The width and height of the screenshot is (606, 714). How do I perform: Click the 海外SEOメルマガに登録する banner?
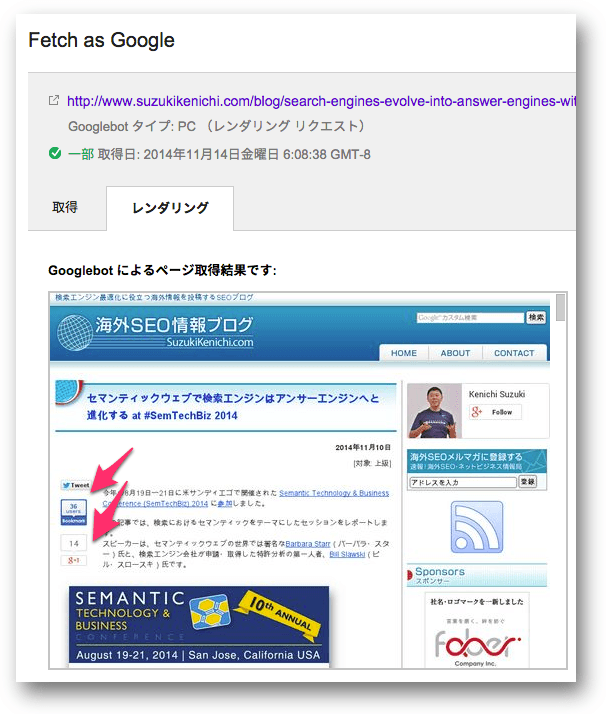(477, 461)
